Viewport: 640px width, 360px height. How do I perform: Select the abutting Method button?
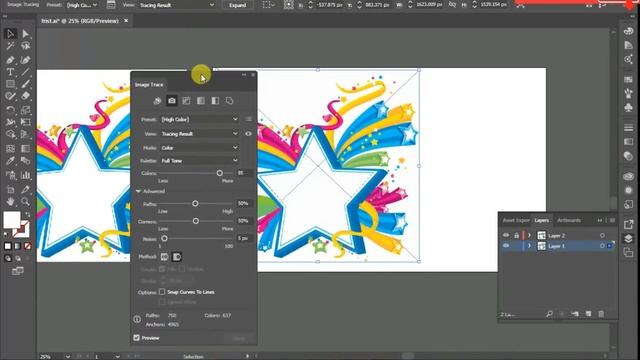coord(164,257)
